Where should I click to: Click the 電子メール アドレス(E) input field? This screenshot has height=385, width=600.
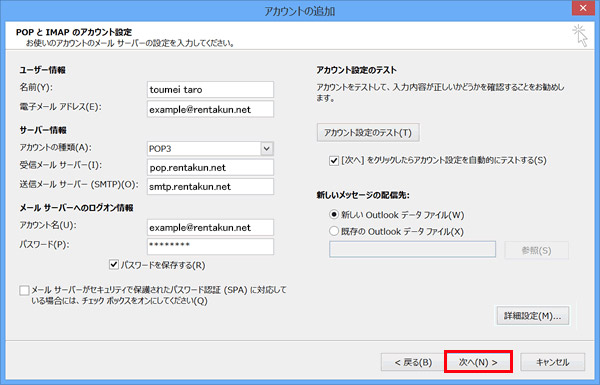[x=210, y=109]
